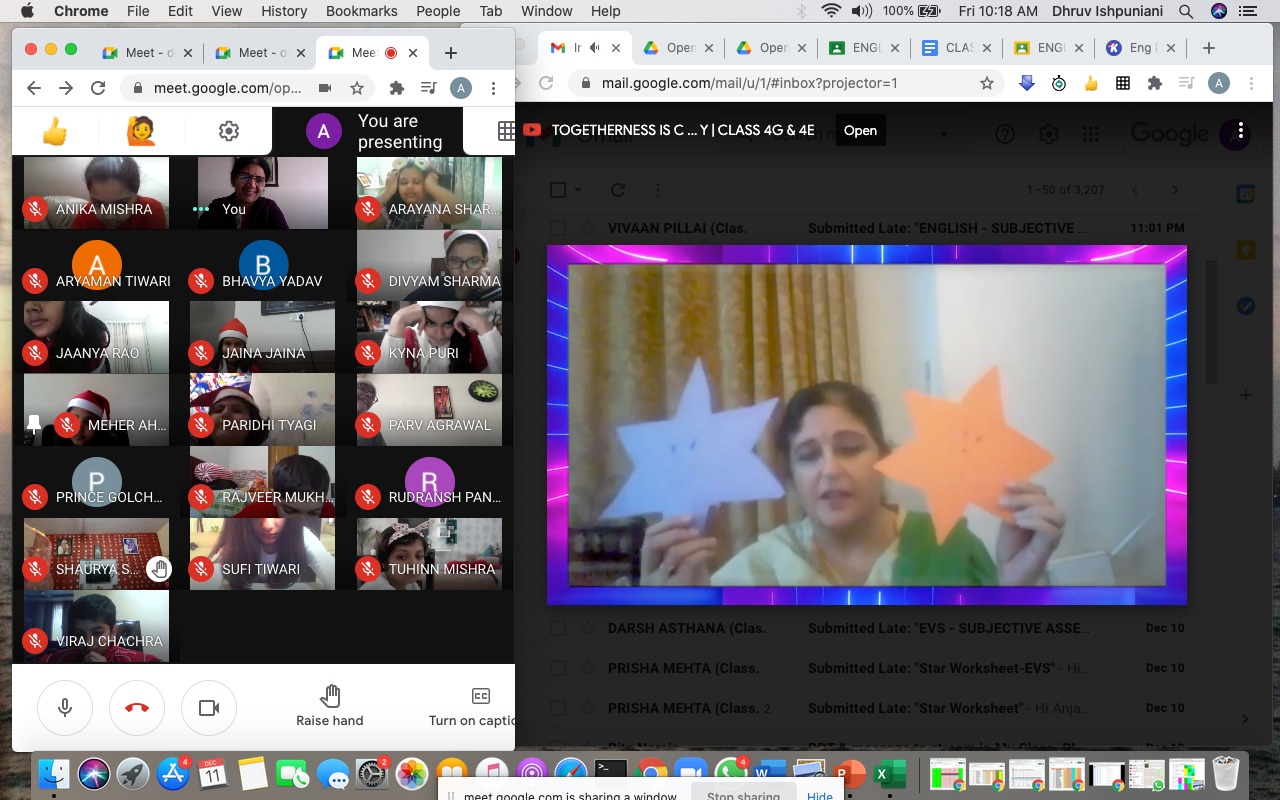Refresh Gmail inbox list
The width and height of the screenshot is (1280, 800).
pos(618,190)
